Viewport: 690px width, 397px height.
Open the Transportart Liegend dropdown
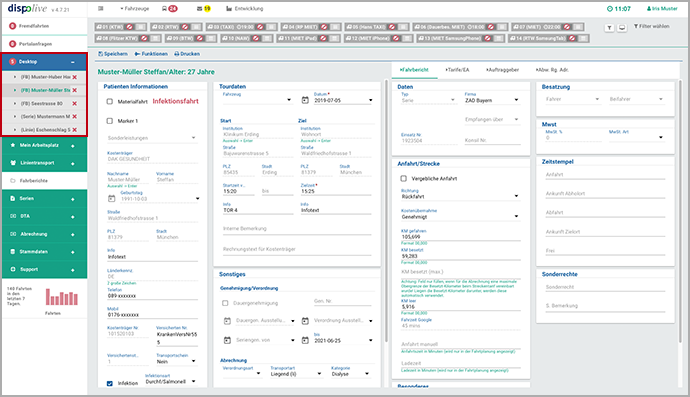(296, 374)
